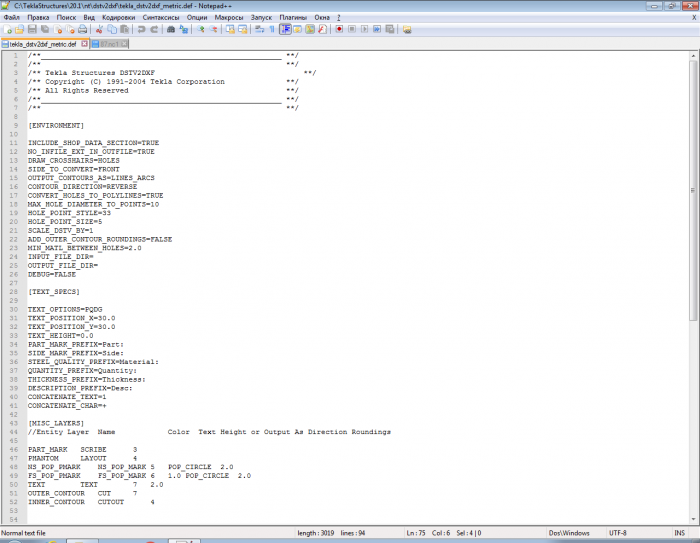This screenshot has height=543, width=700.
Task: Click the INS status bar indicator
Action: click(x=679, y=533)
